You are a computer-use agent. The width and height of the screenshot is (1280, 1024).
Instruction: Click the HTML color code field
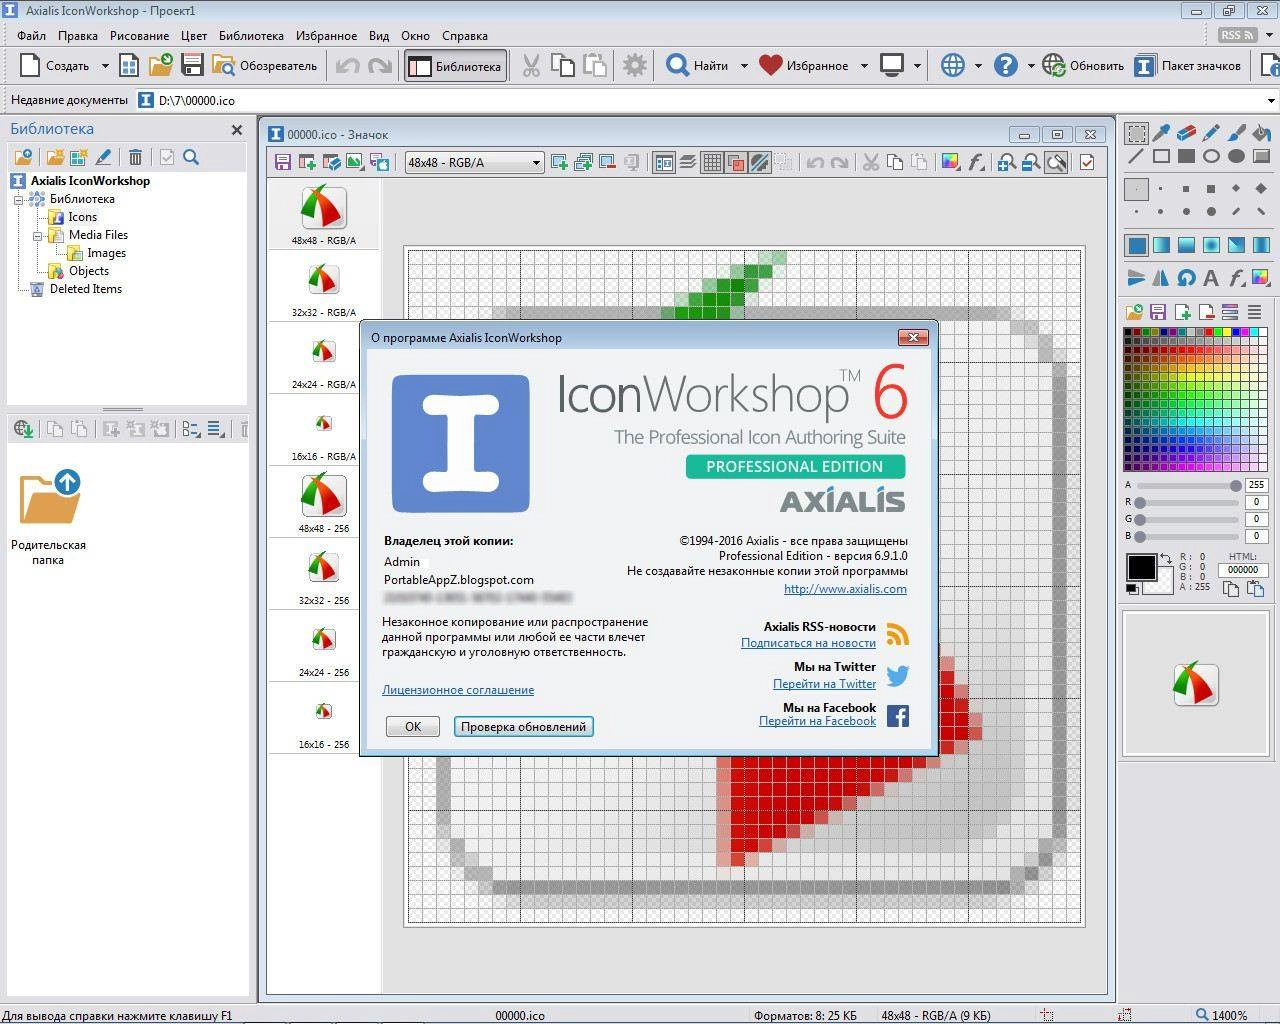click(1243, 570)
